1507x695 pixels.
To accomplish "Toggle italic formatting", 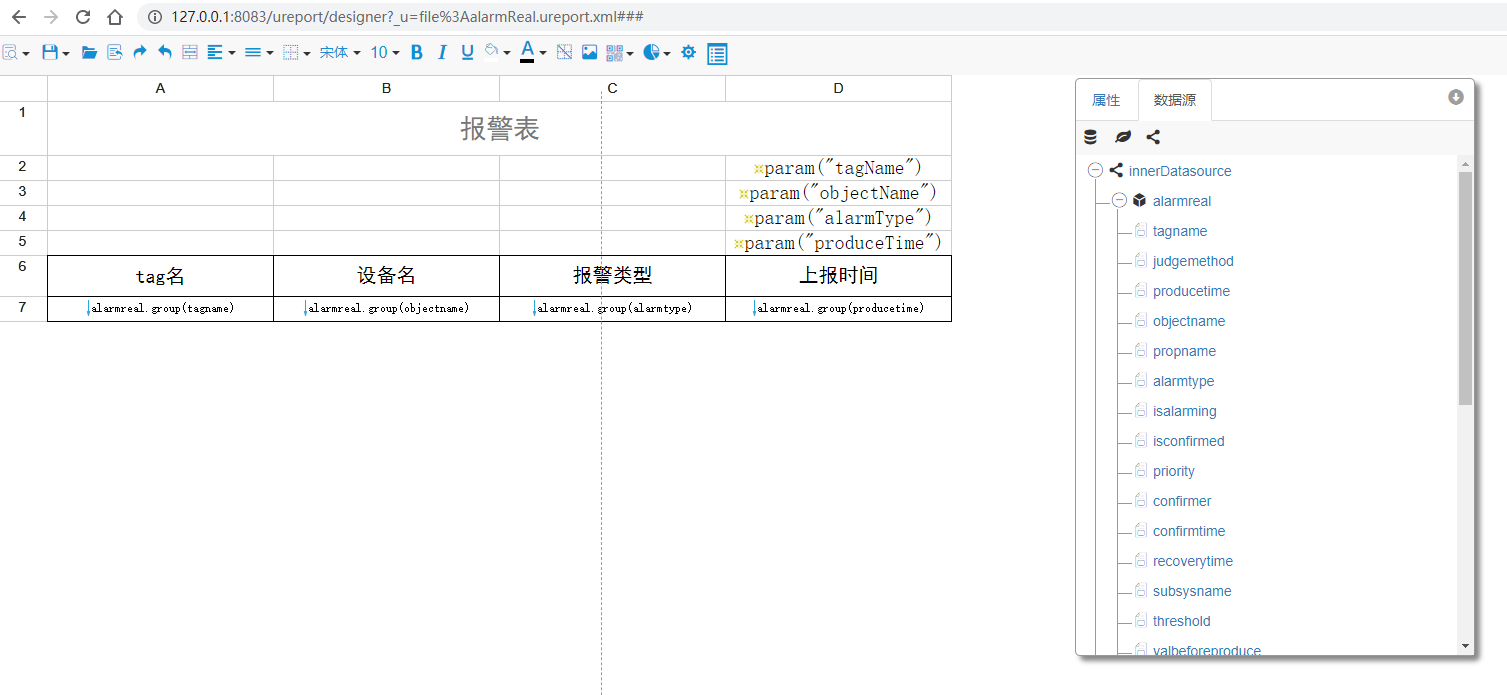I will 442,53.
